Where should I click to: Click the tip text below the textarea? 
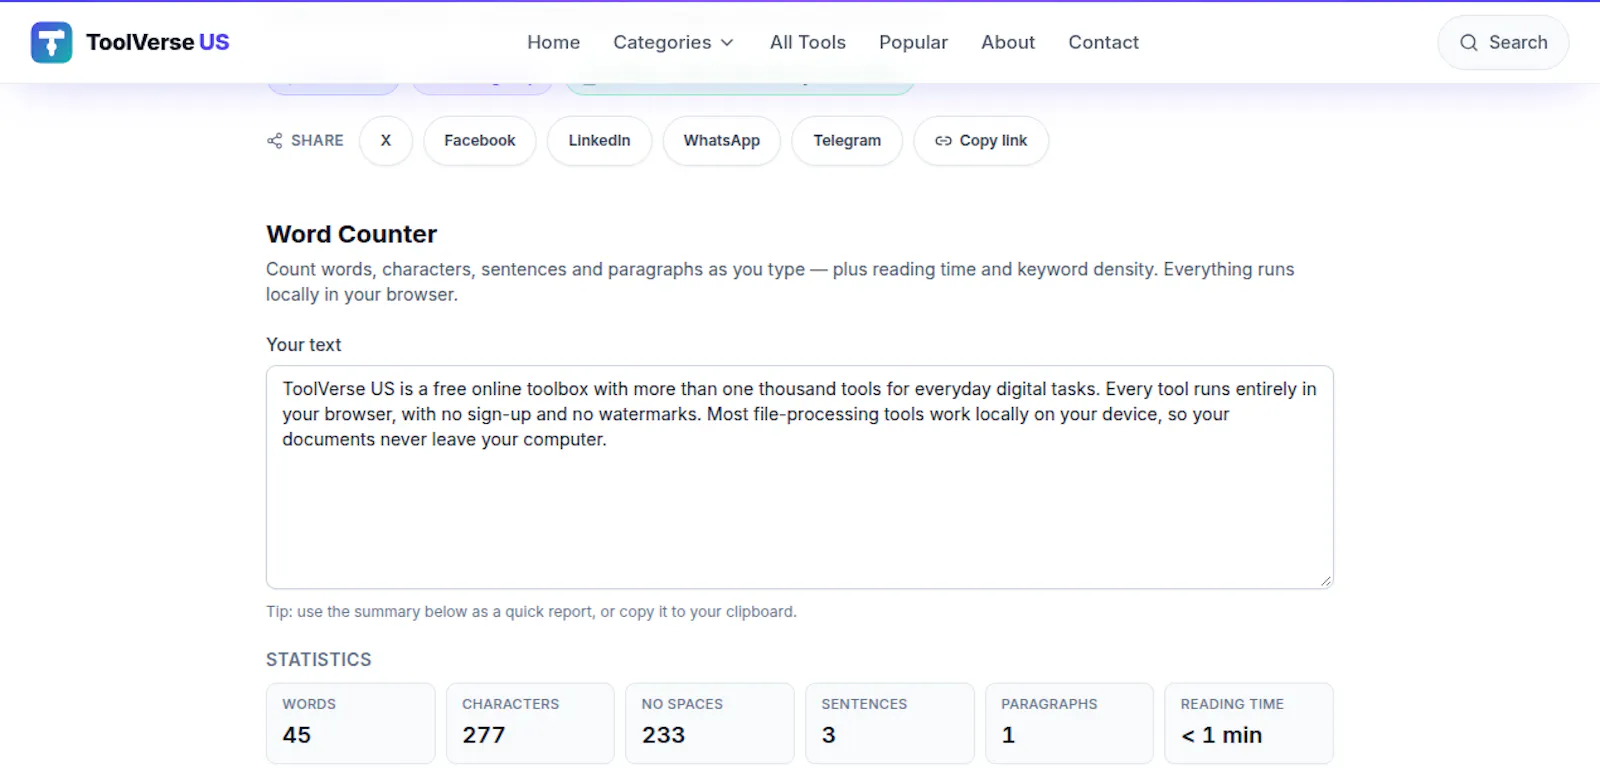(x=531, y=612)
